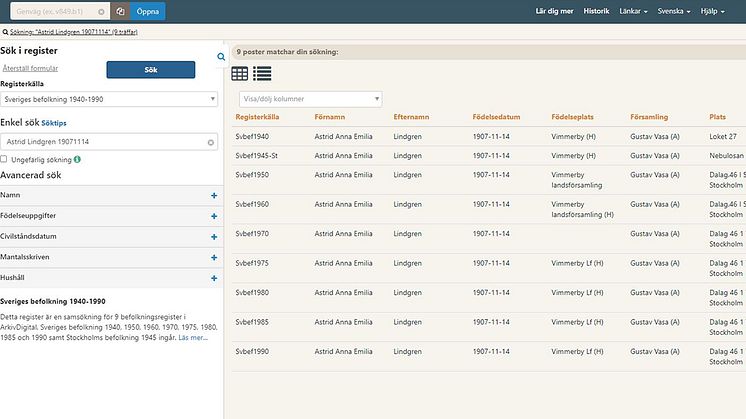Click the magnifier icon beside search panel
The width and height of the screenshot is (746, 419).
(x=221, y=57)
